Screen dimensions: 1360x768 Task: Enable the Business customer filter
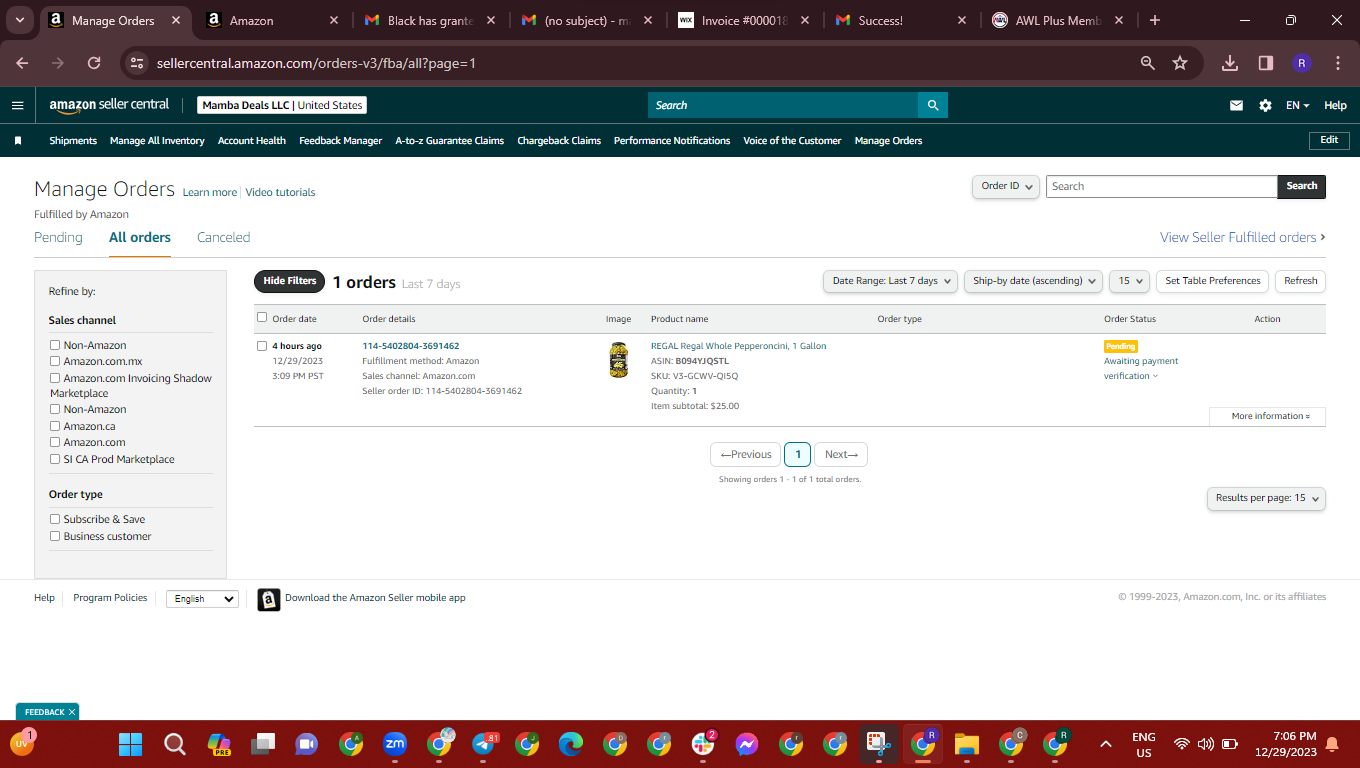coord(55,536)
